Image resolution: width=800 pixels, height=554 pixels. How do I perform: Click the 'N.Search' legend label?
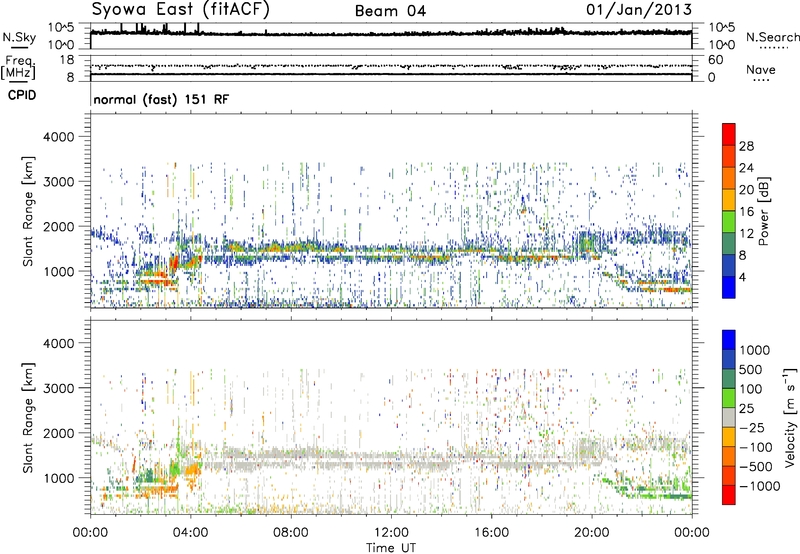772,37
